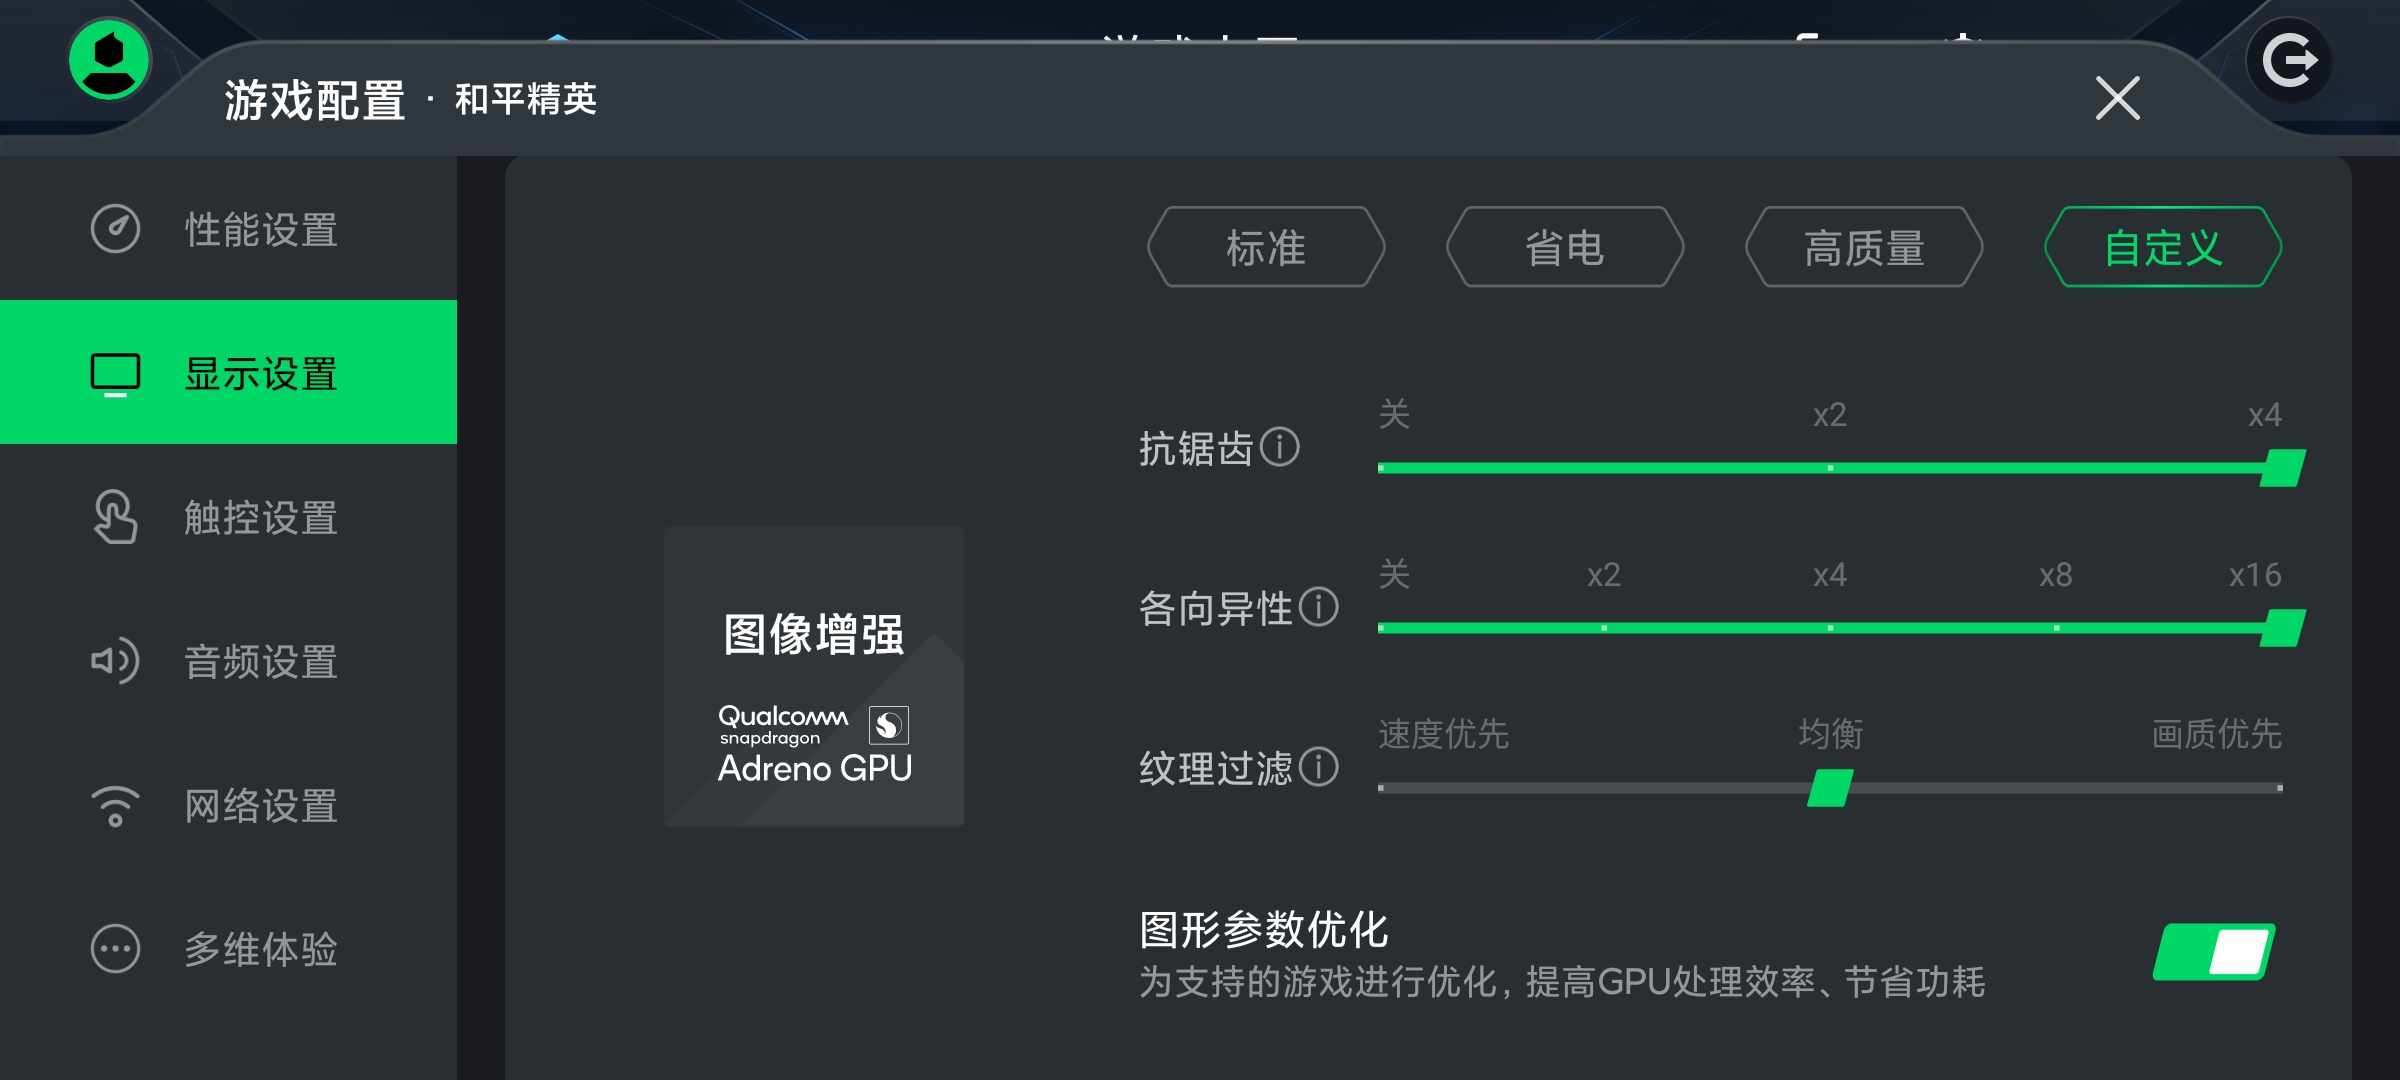
Task: Choose the 自定义 preset mode
Action: coord(2163,247)
